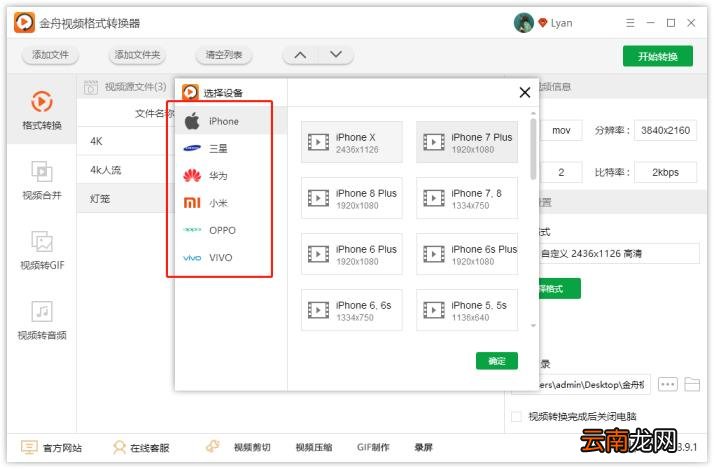Screen dimensions: 714x469
Task: Toggle 视频转换完成后关闭电脑 checkbox
Action: coord(516,416)
